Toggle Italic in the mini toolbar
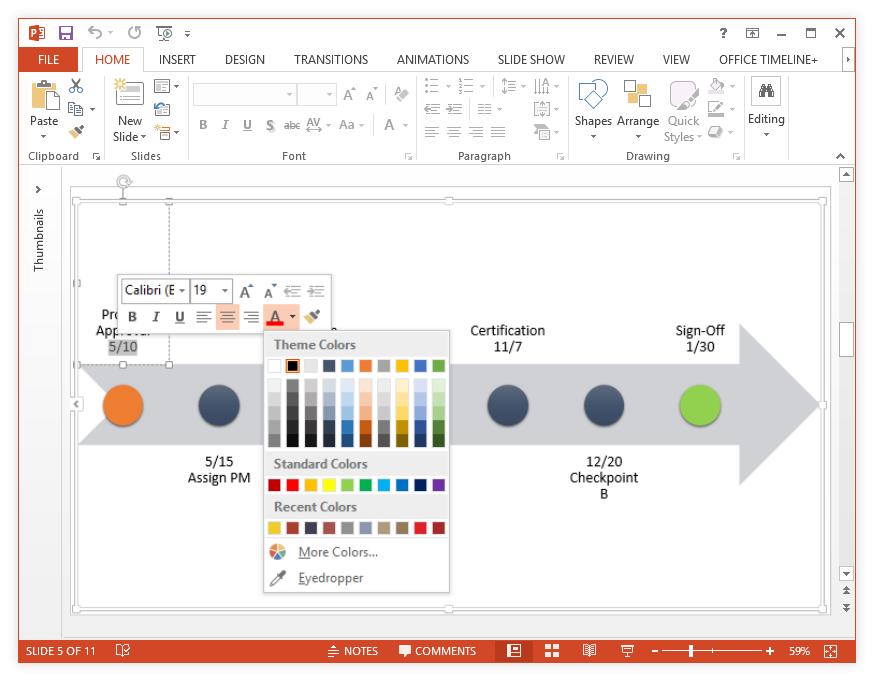874x681 pixels. [156, 317]
